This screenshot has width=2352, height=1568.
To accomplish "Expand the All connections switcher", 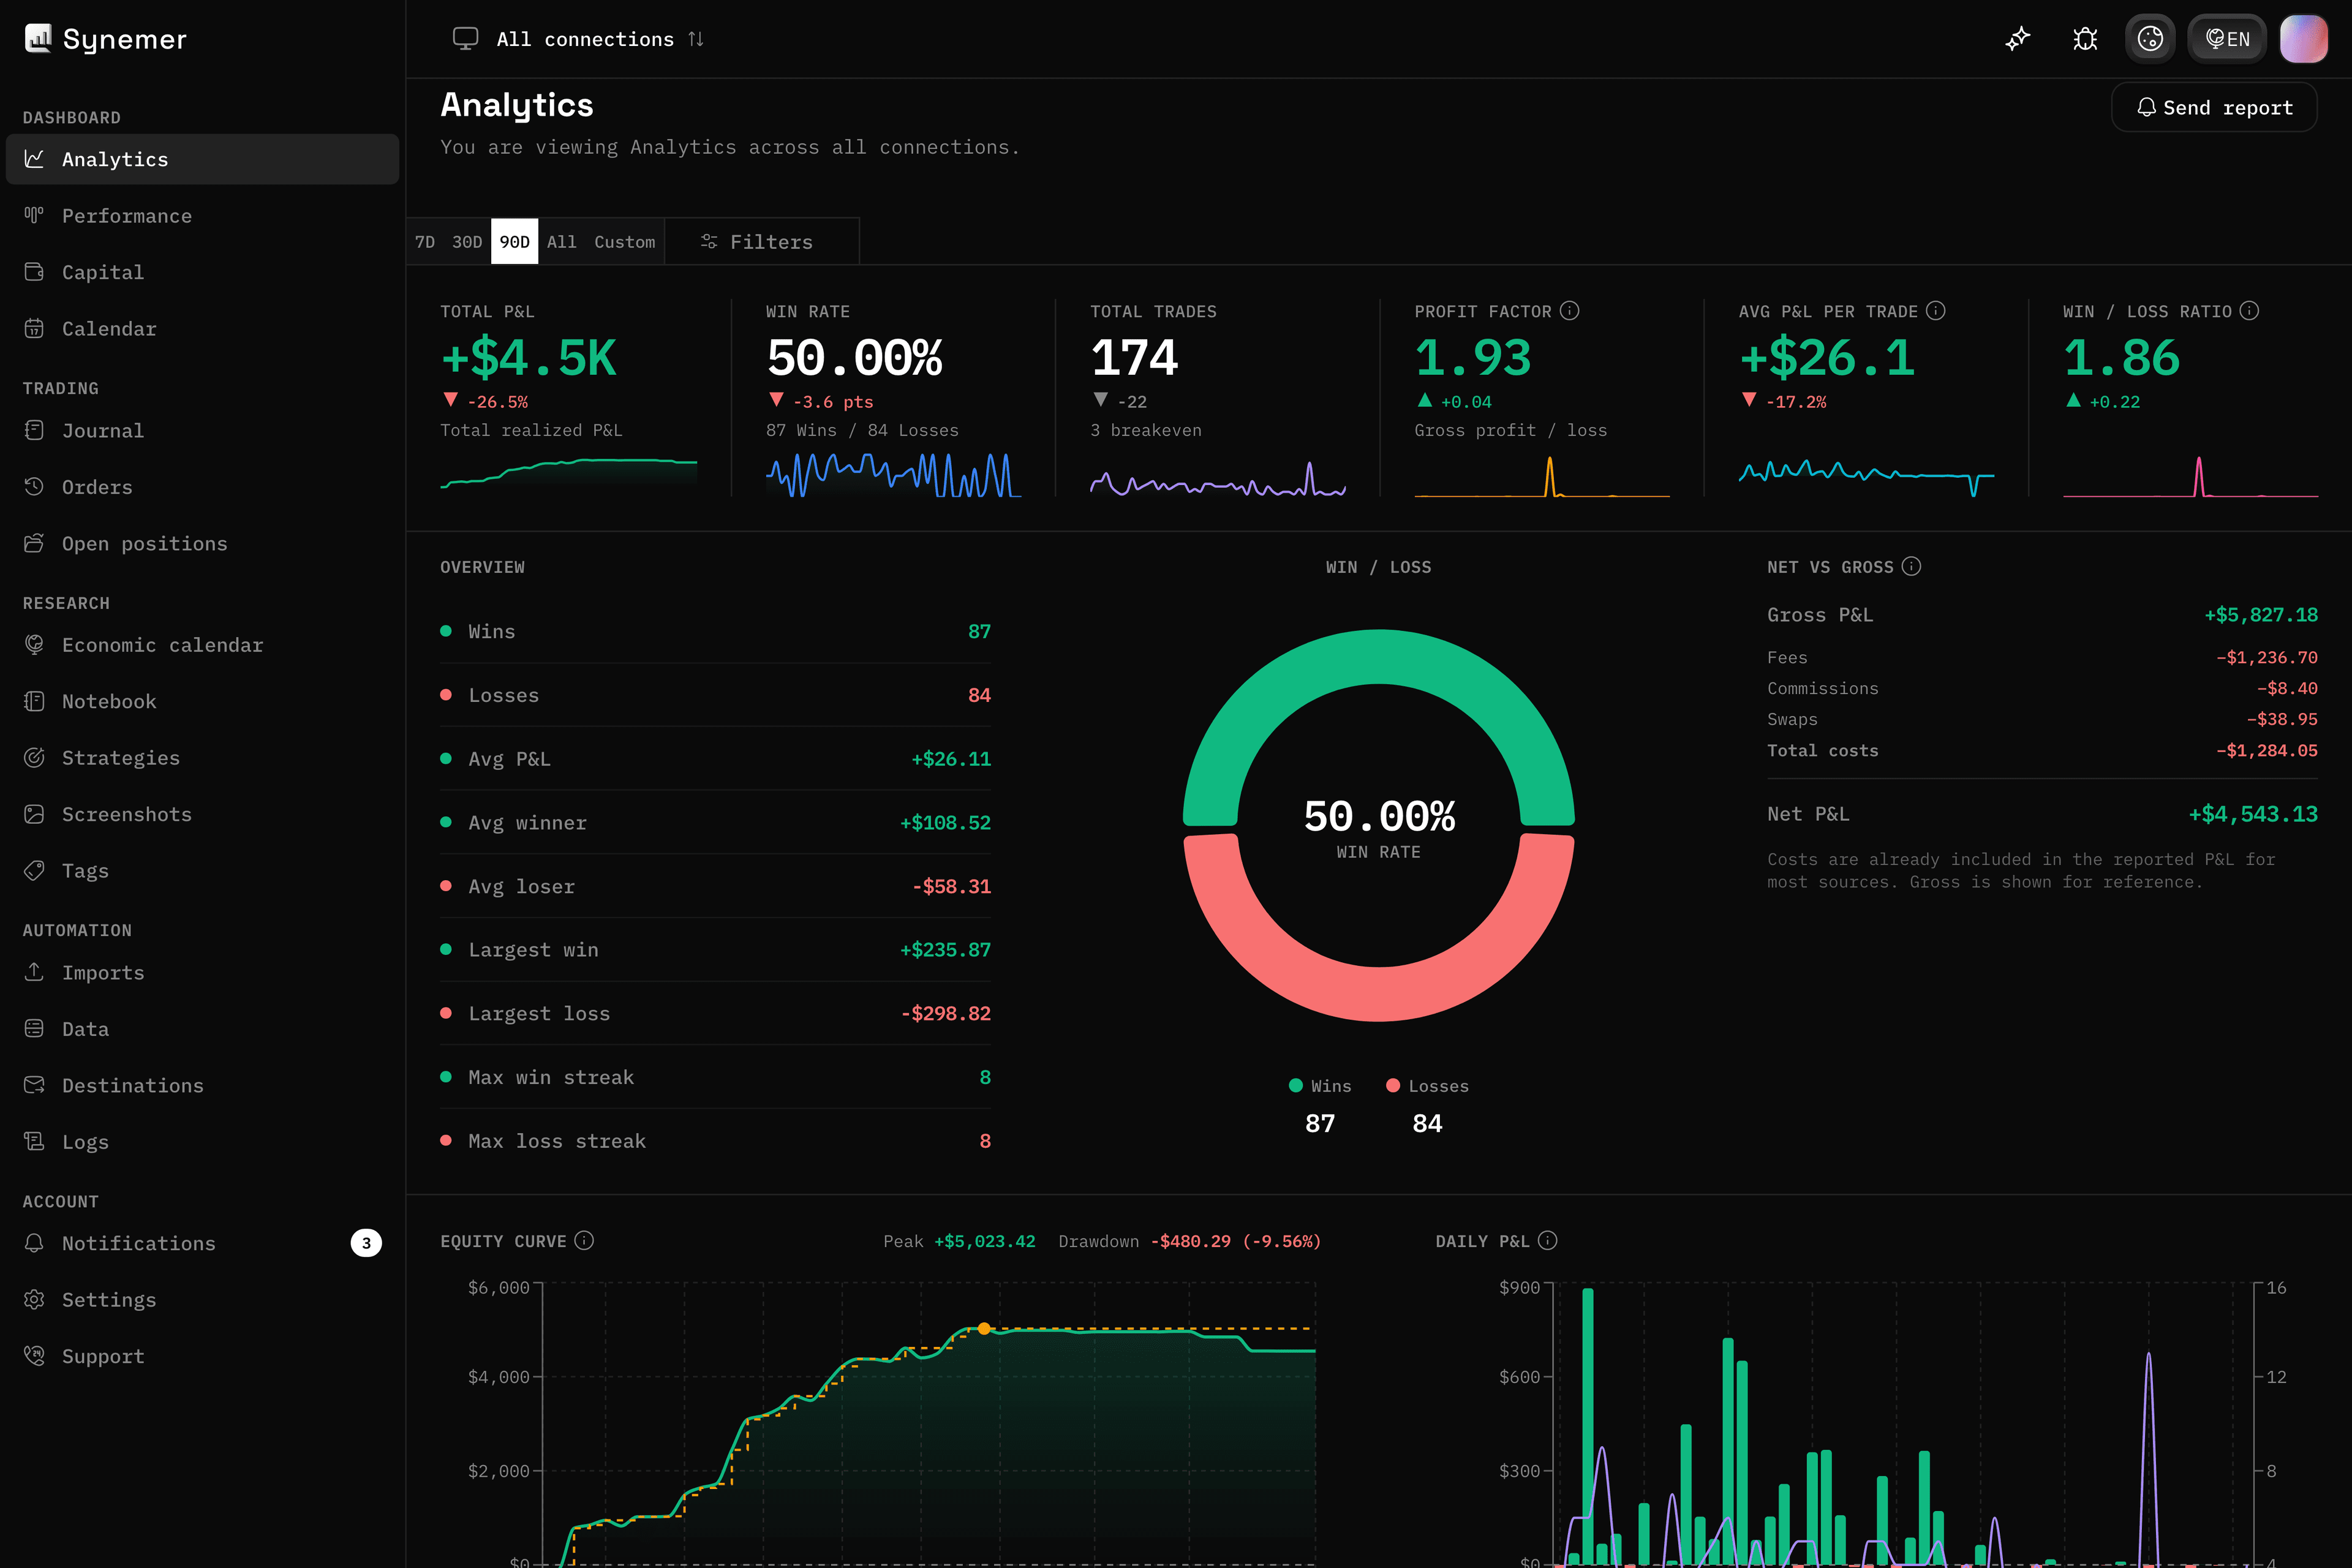I will point(578,39).
